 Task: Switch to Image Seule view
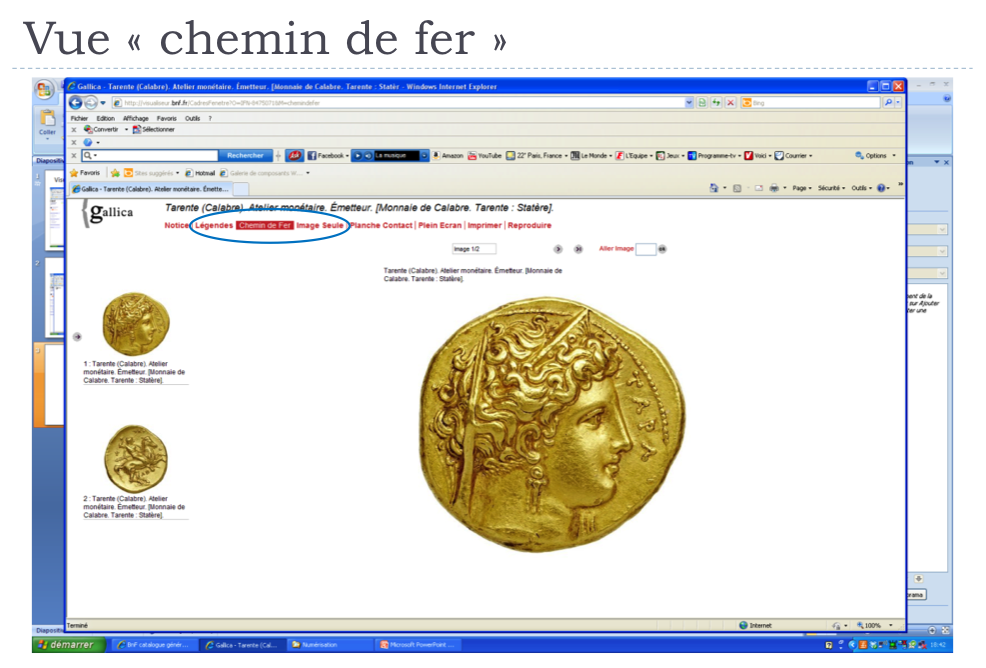[320, 225]
